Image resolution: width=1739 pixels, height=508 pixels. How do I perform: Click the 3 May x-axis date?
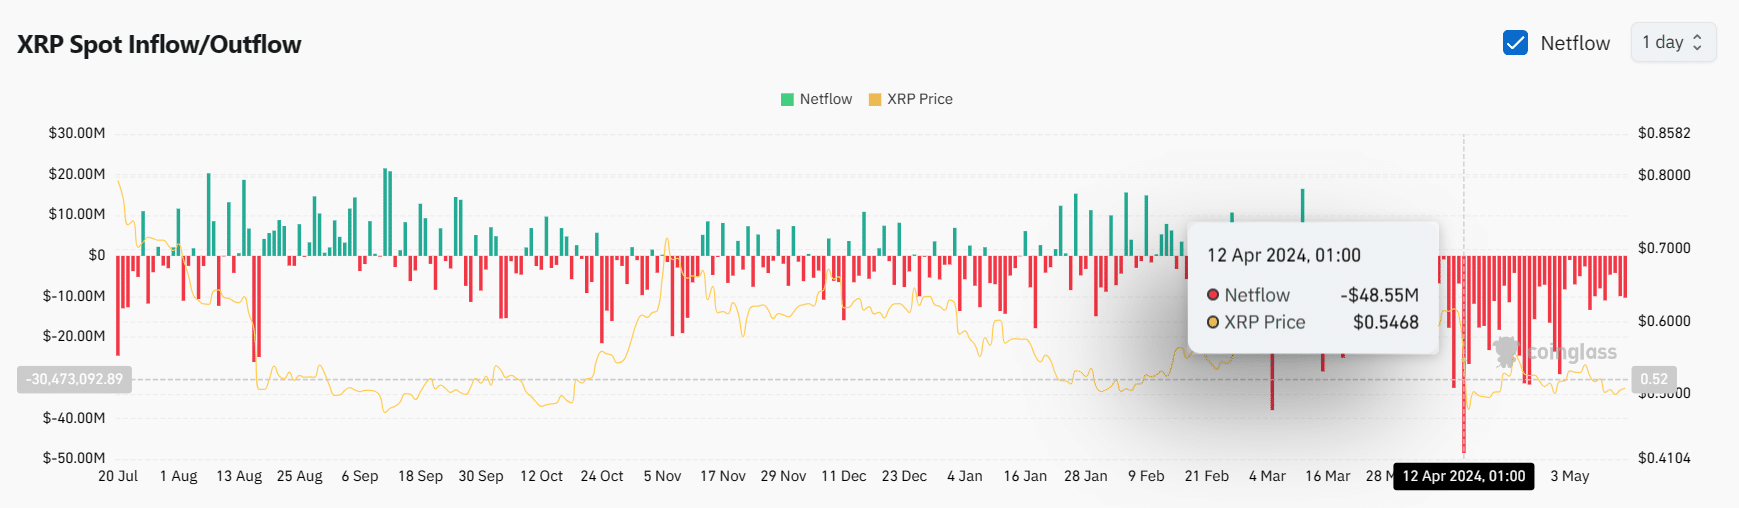tap(1569, 476)
